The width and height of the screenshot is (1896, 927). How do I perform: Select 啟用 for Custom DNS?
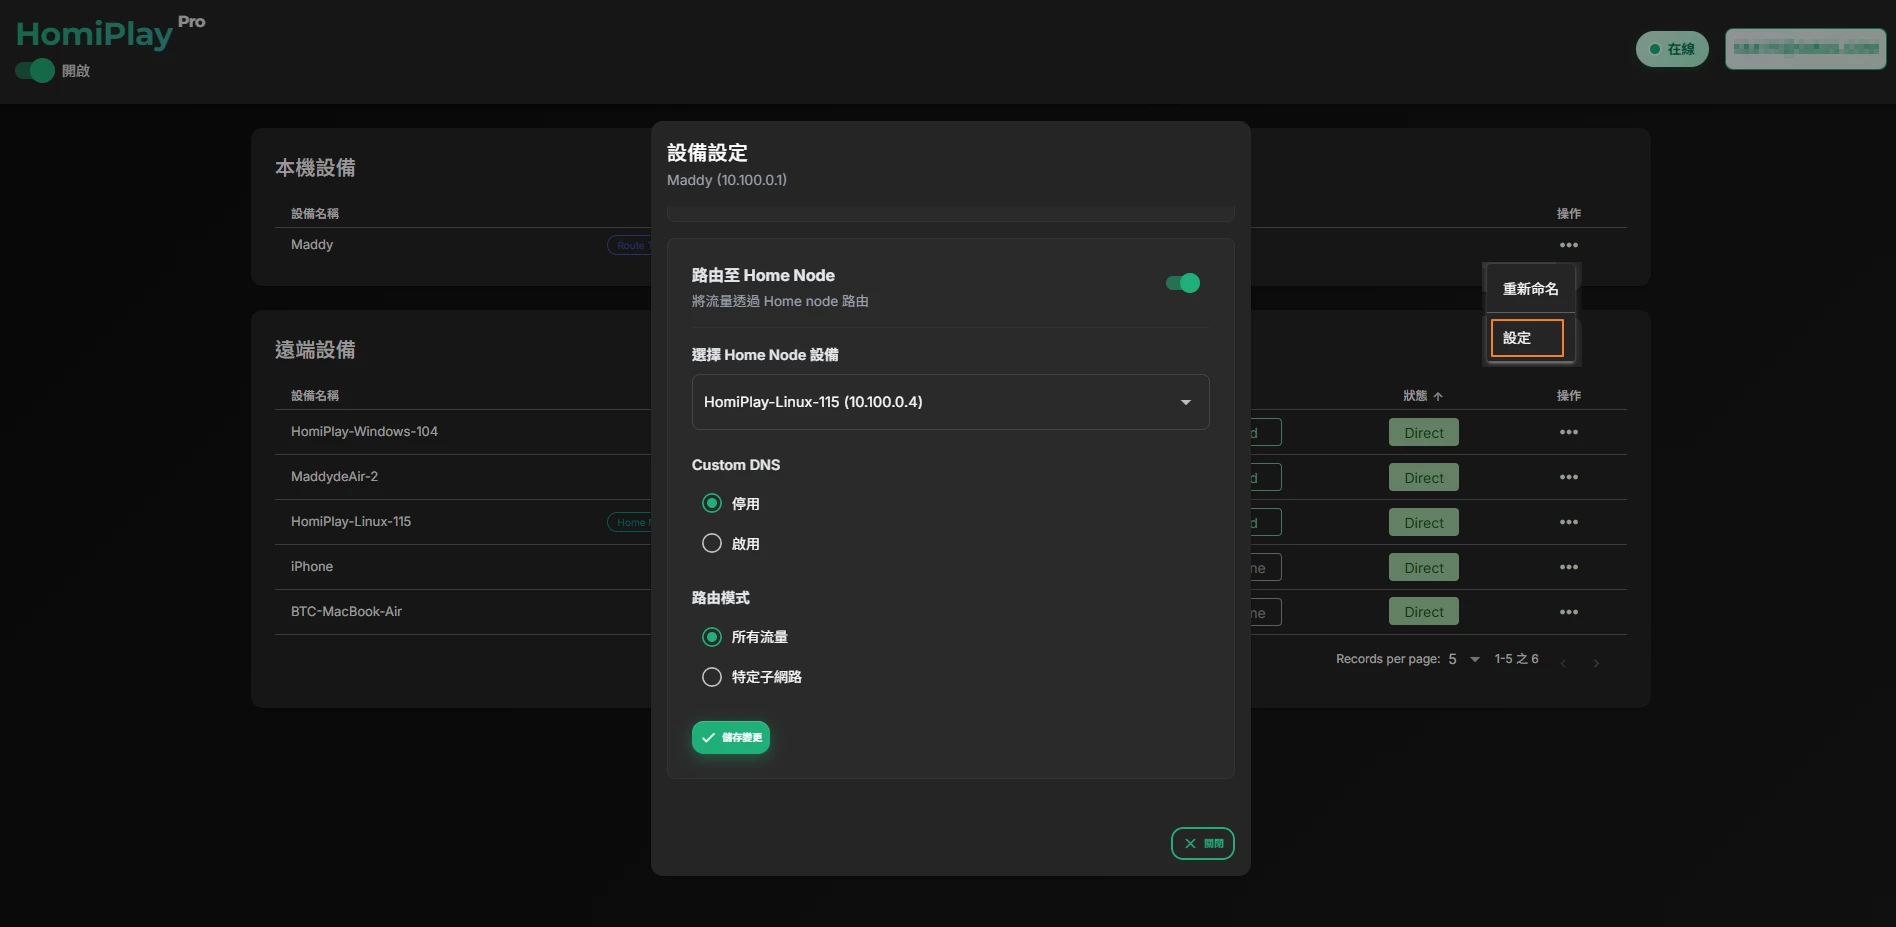712,544
